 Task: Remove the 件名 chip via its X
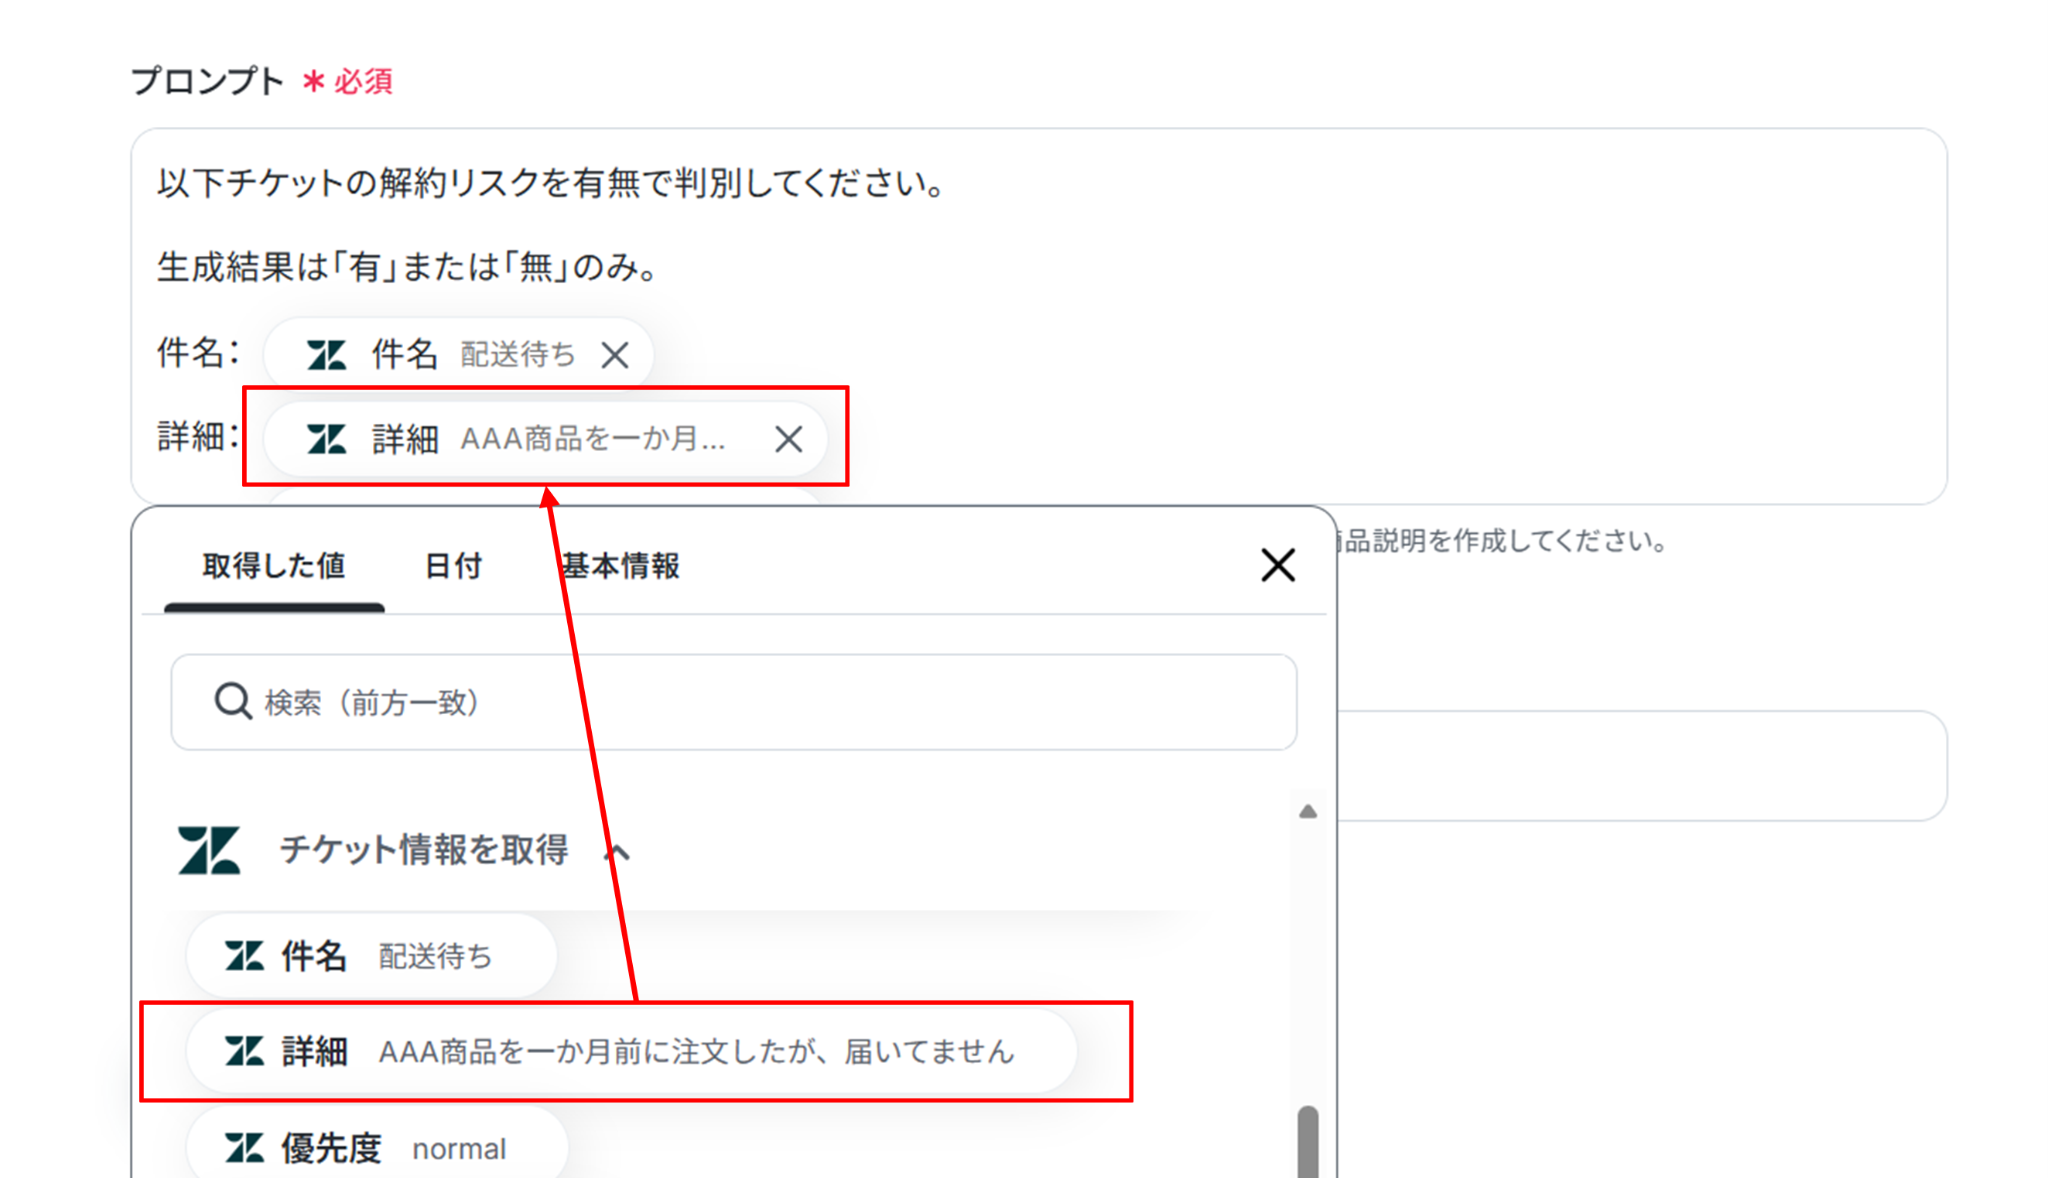click(615, 355)
